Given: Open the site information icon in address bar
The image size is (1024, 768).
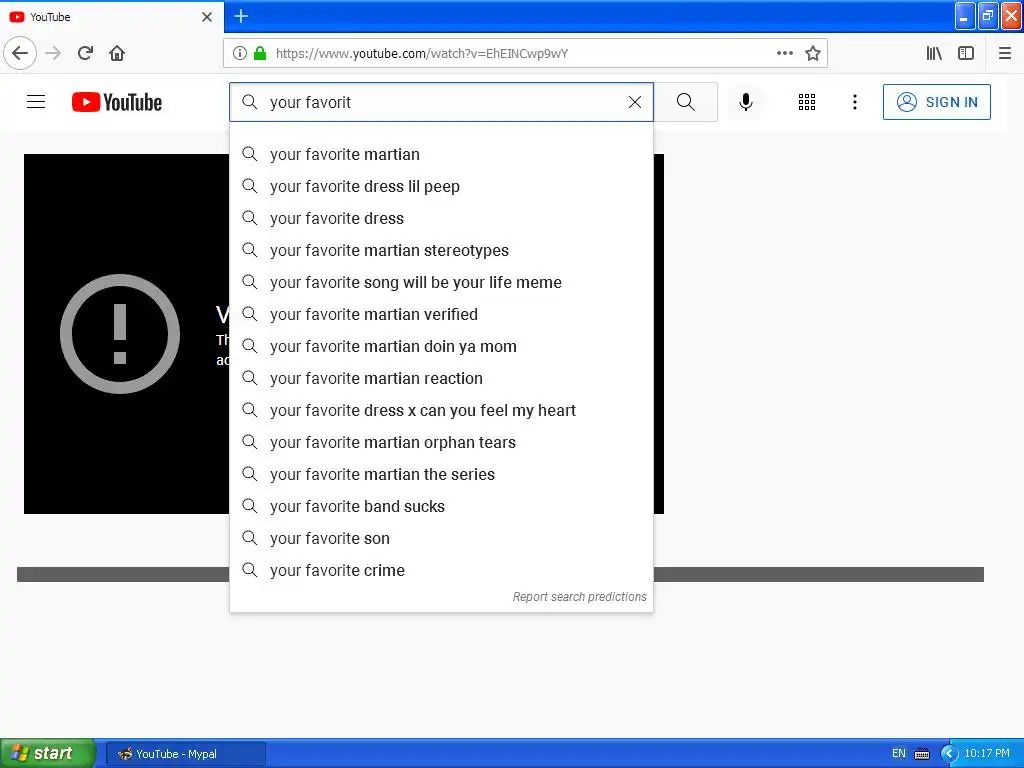Looking at the screenshot, I should pos(240,53).
